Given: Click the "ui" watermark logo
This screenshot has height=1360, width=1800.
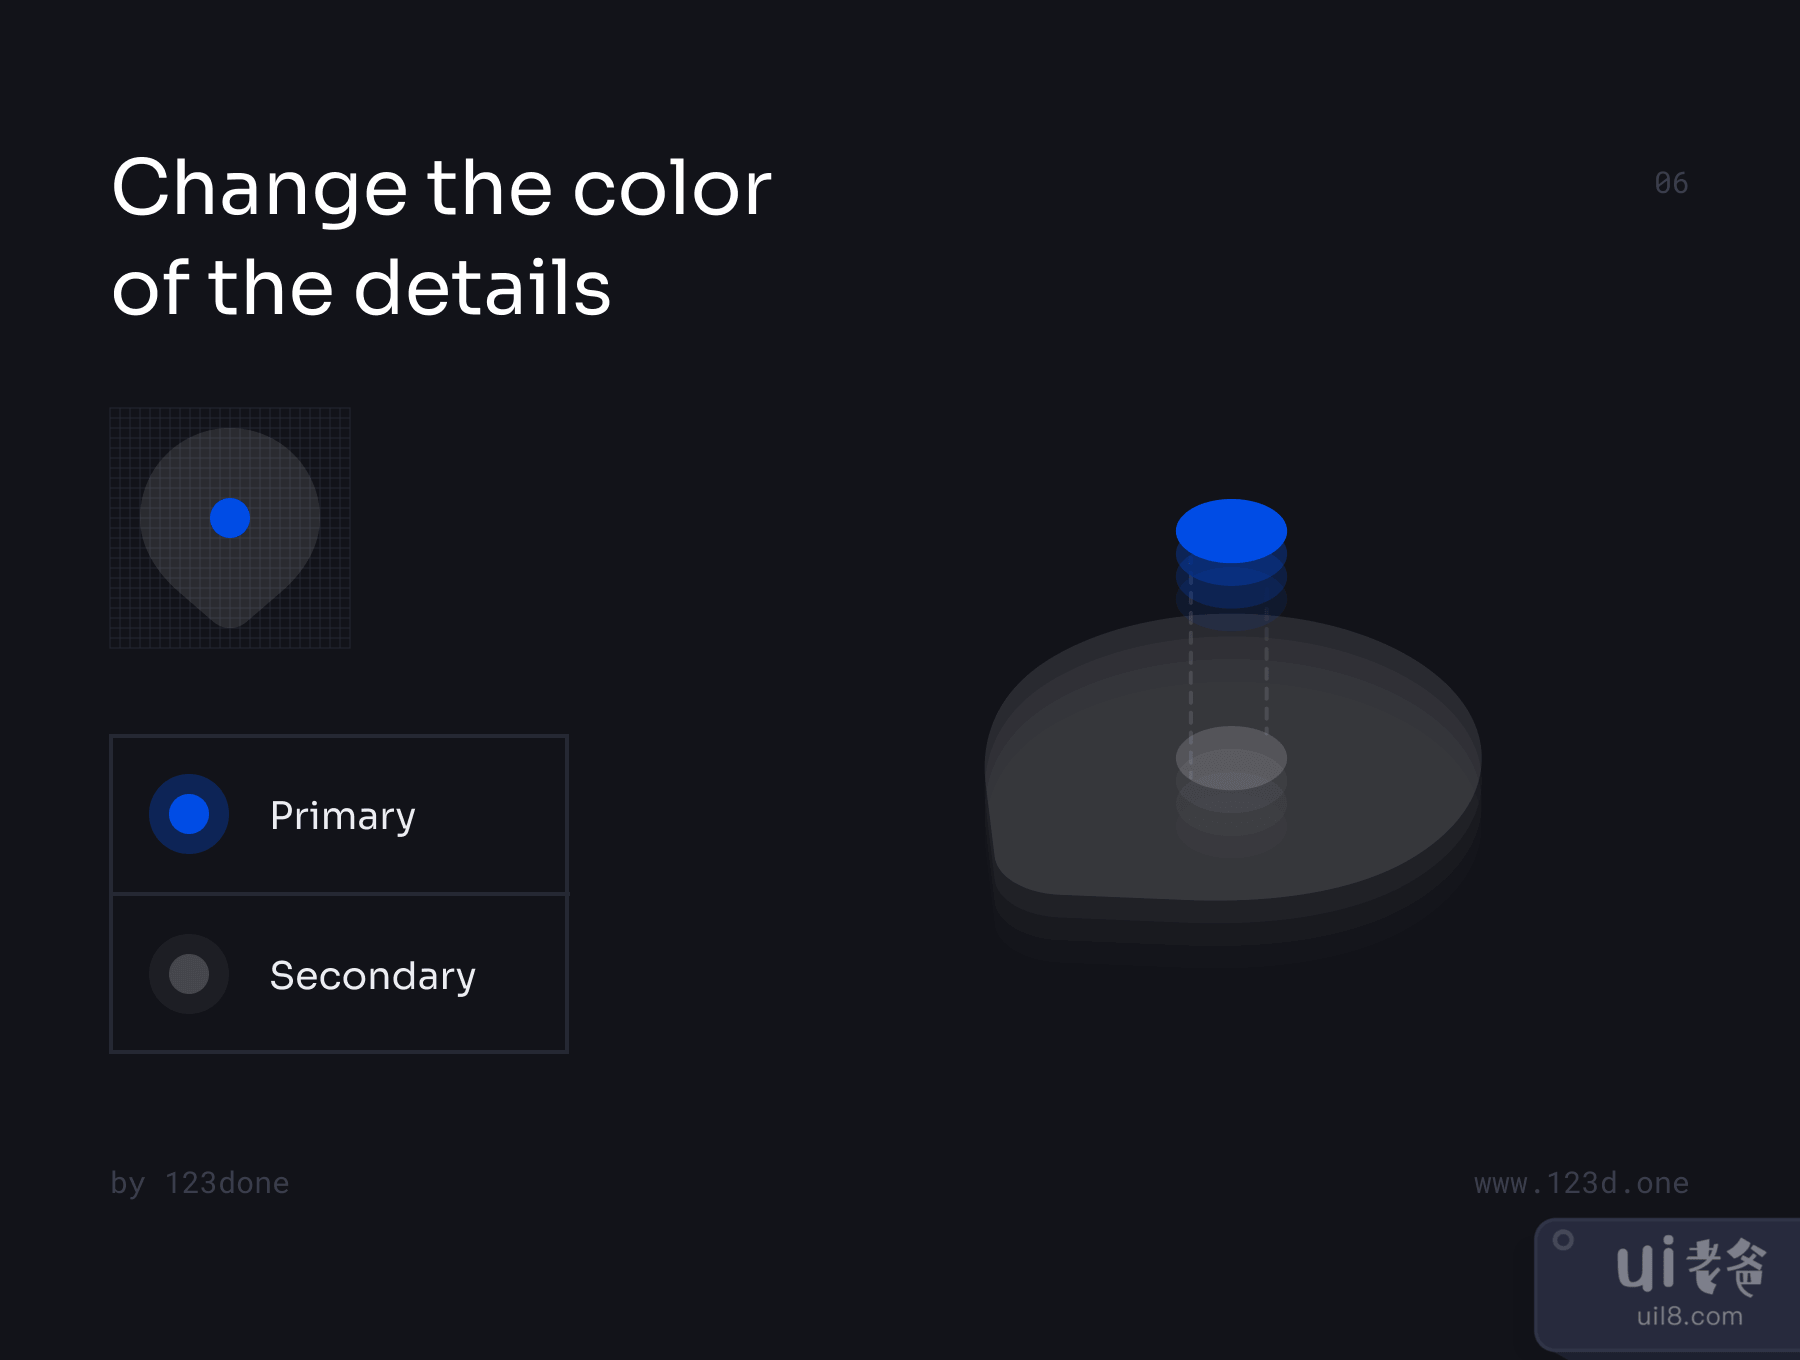Looking at the screenshot, I should (x=1646, y=1265).
